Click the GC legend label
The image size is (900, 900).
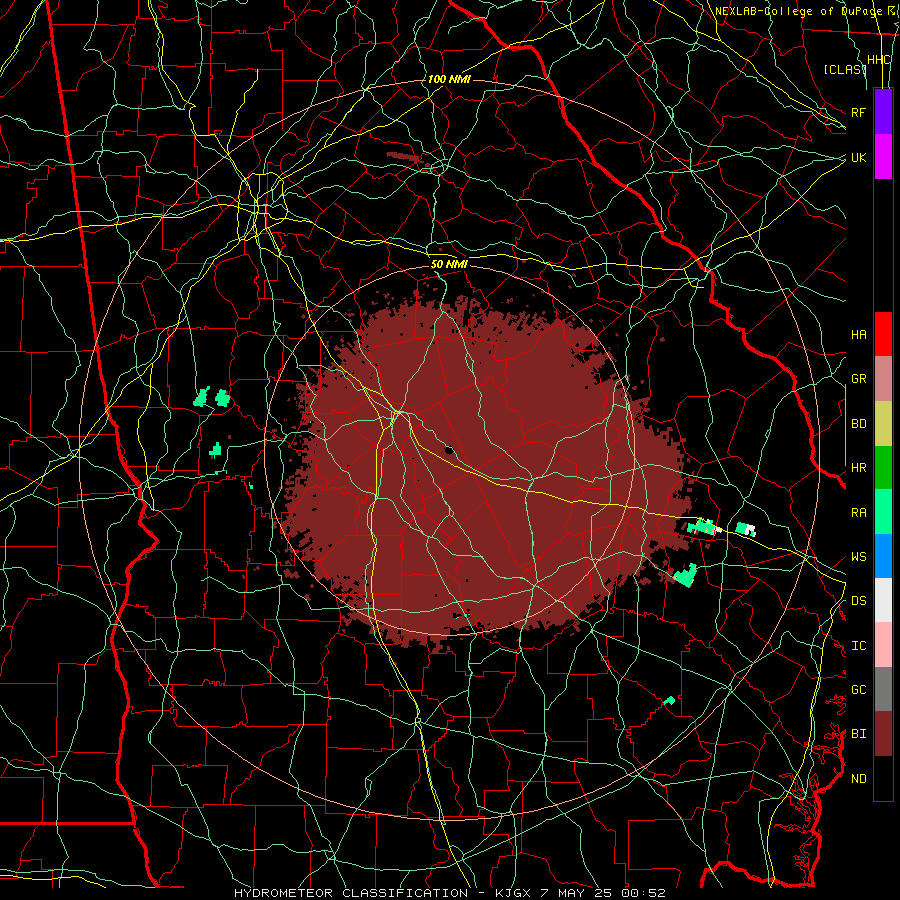coord(858,690)
